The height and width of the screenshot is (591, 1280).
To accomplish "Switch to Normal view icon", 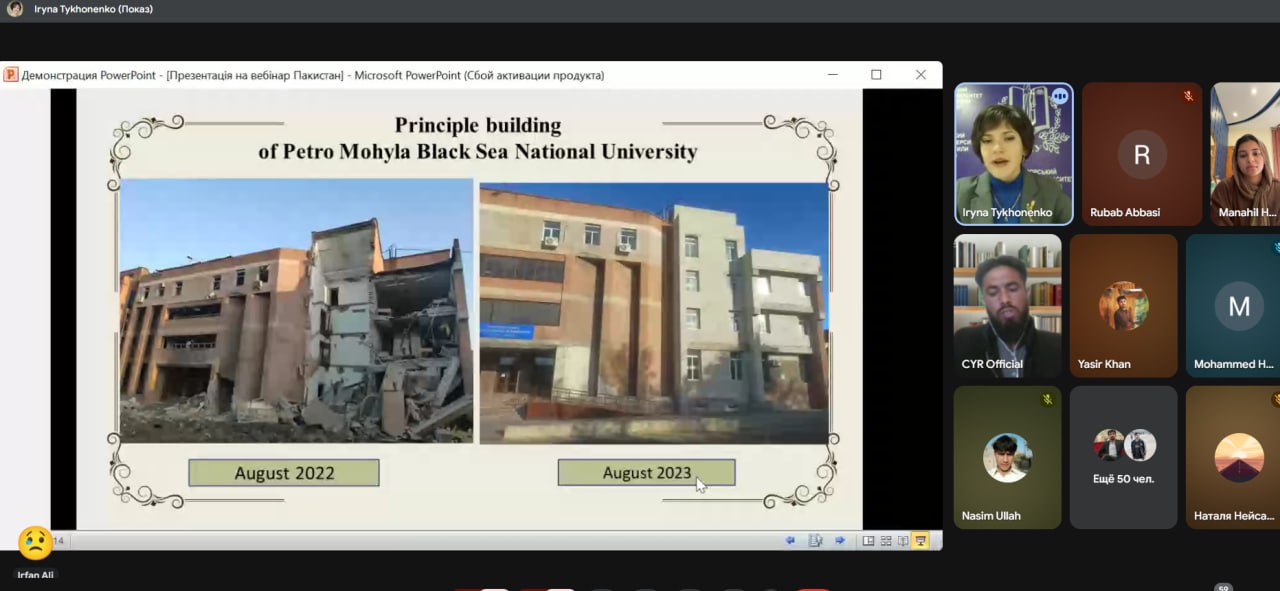I will tap(868, 541).
